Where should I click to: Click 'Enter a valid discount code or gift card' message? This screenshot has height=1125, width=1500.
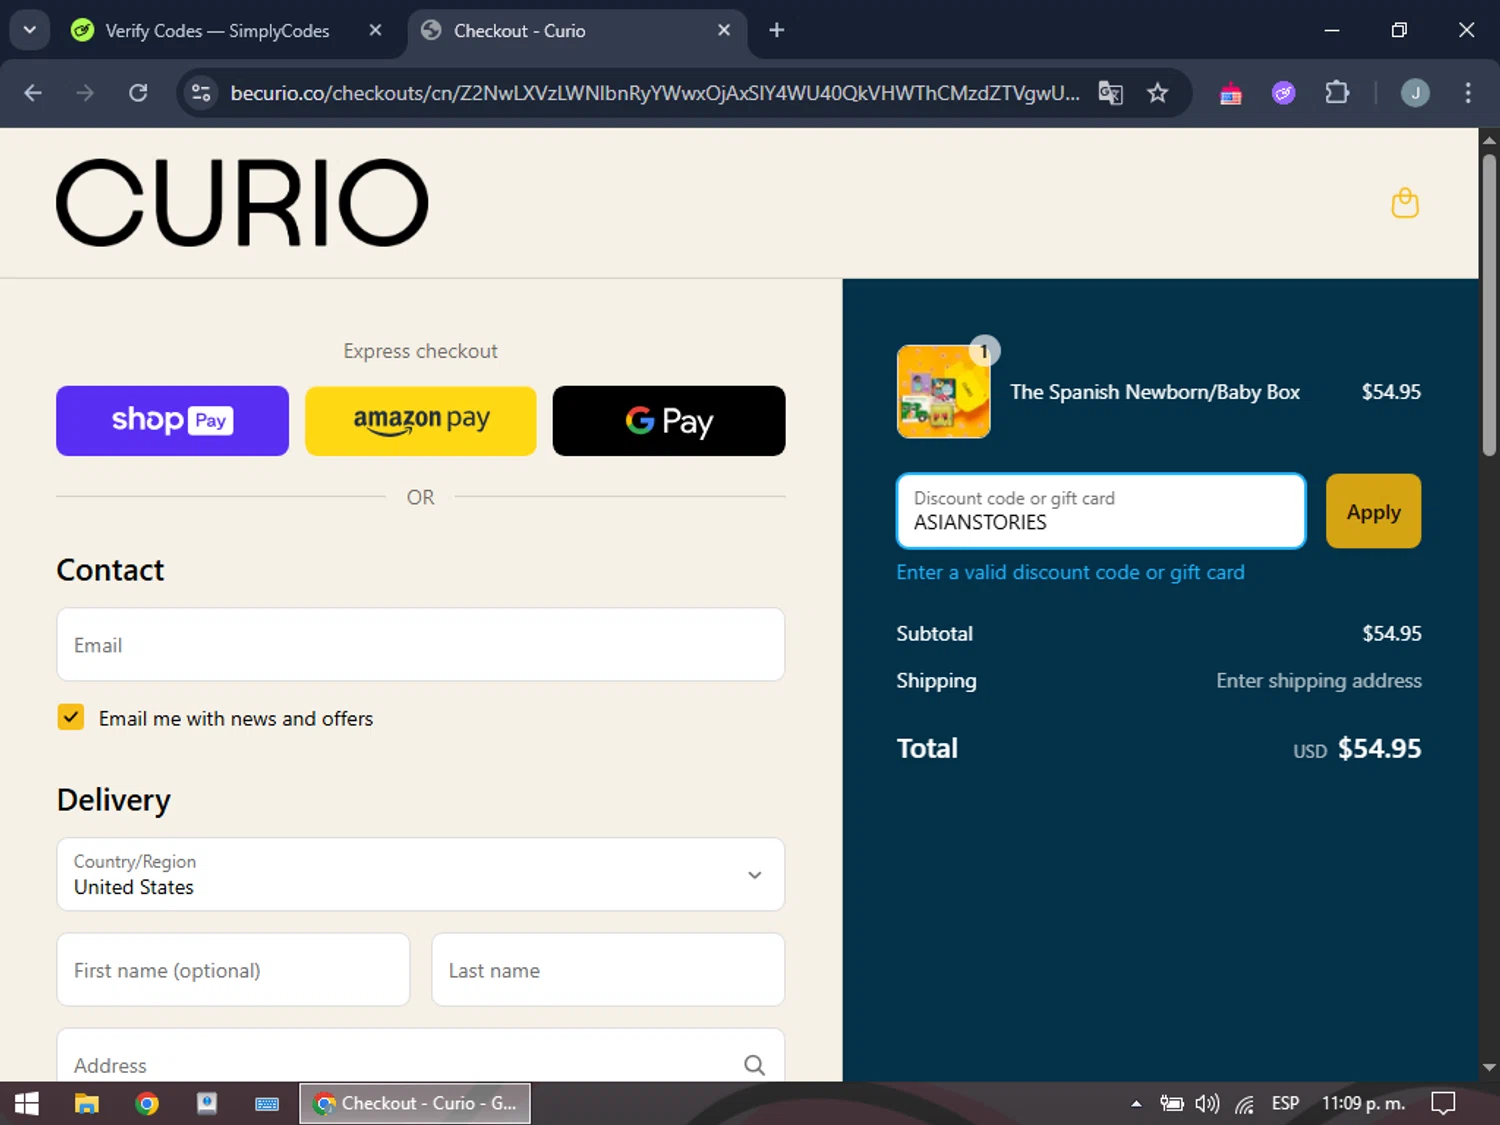(1070, 572)
